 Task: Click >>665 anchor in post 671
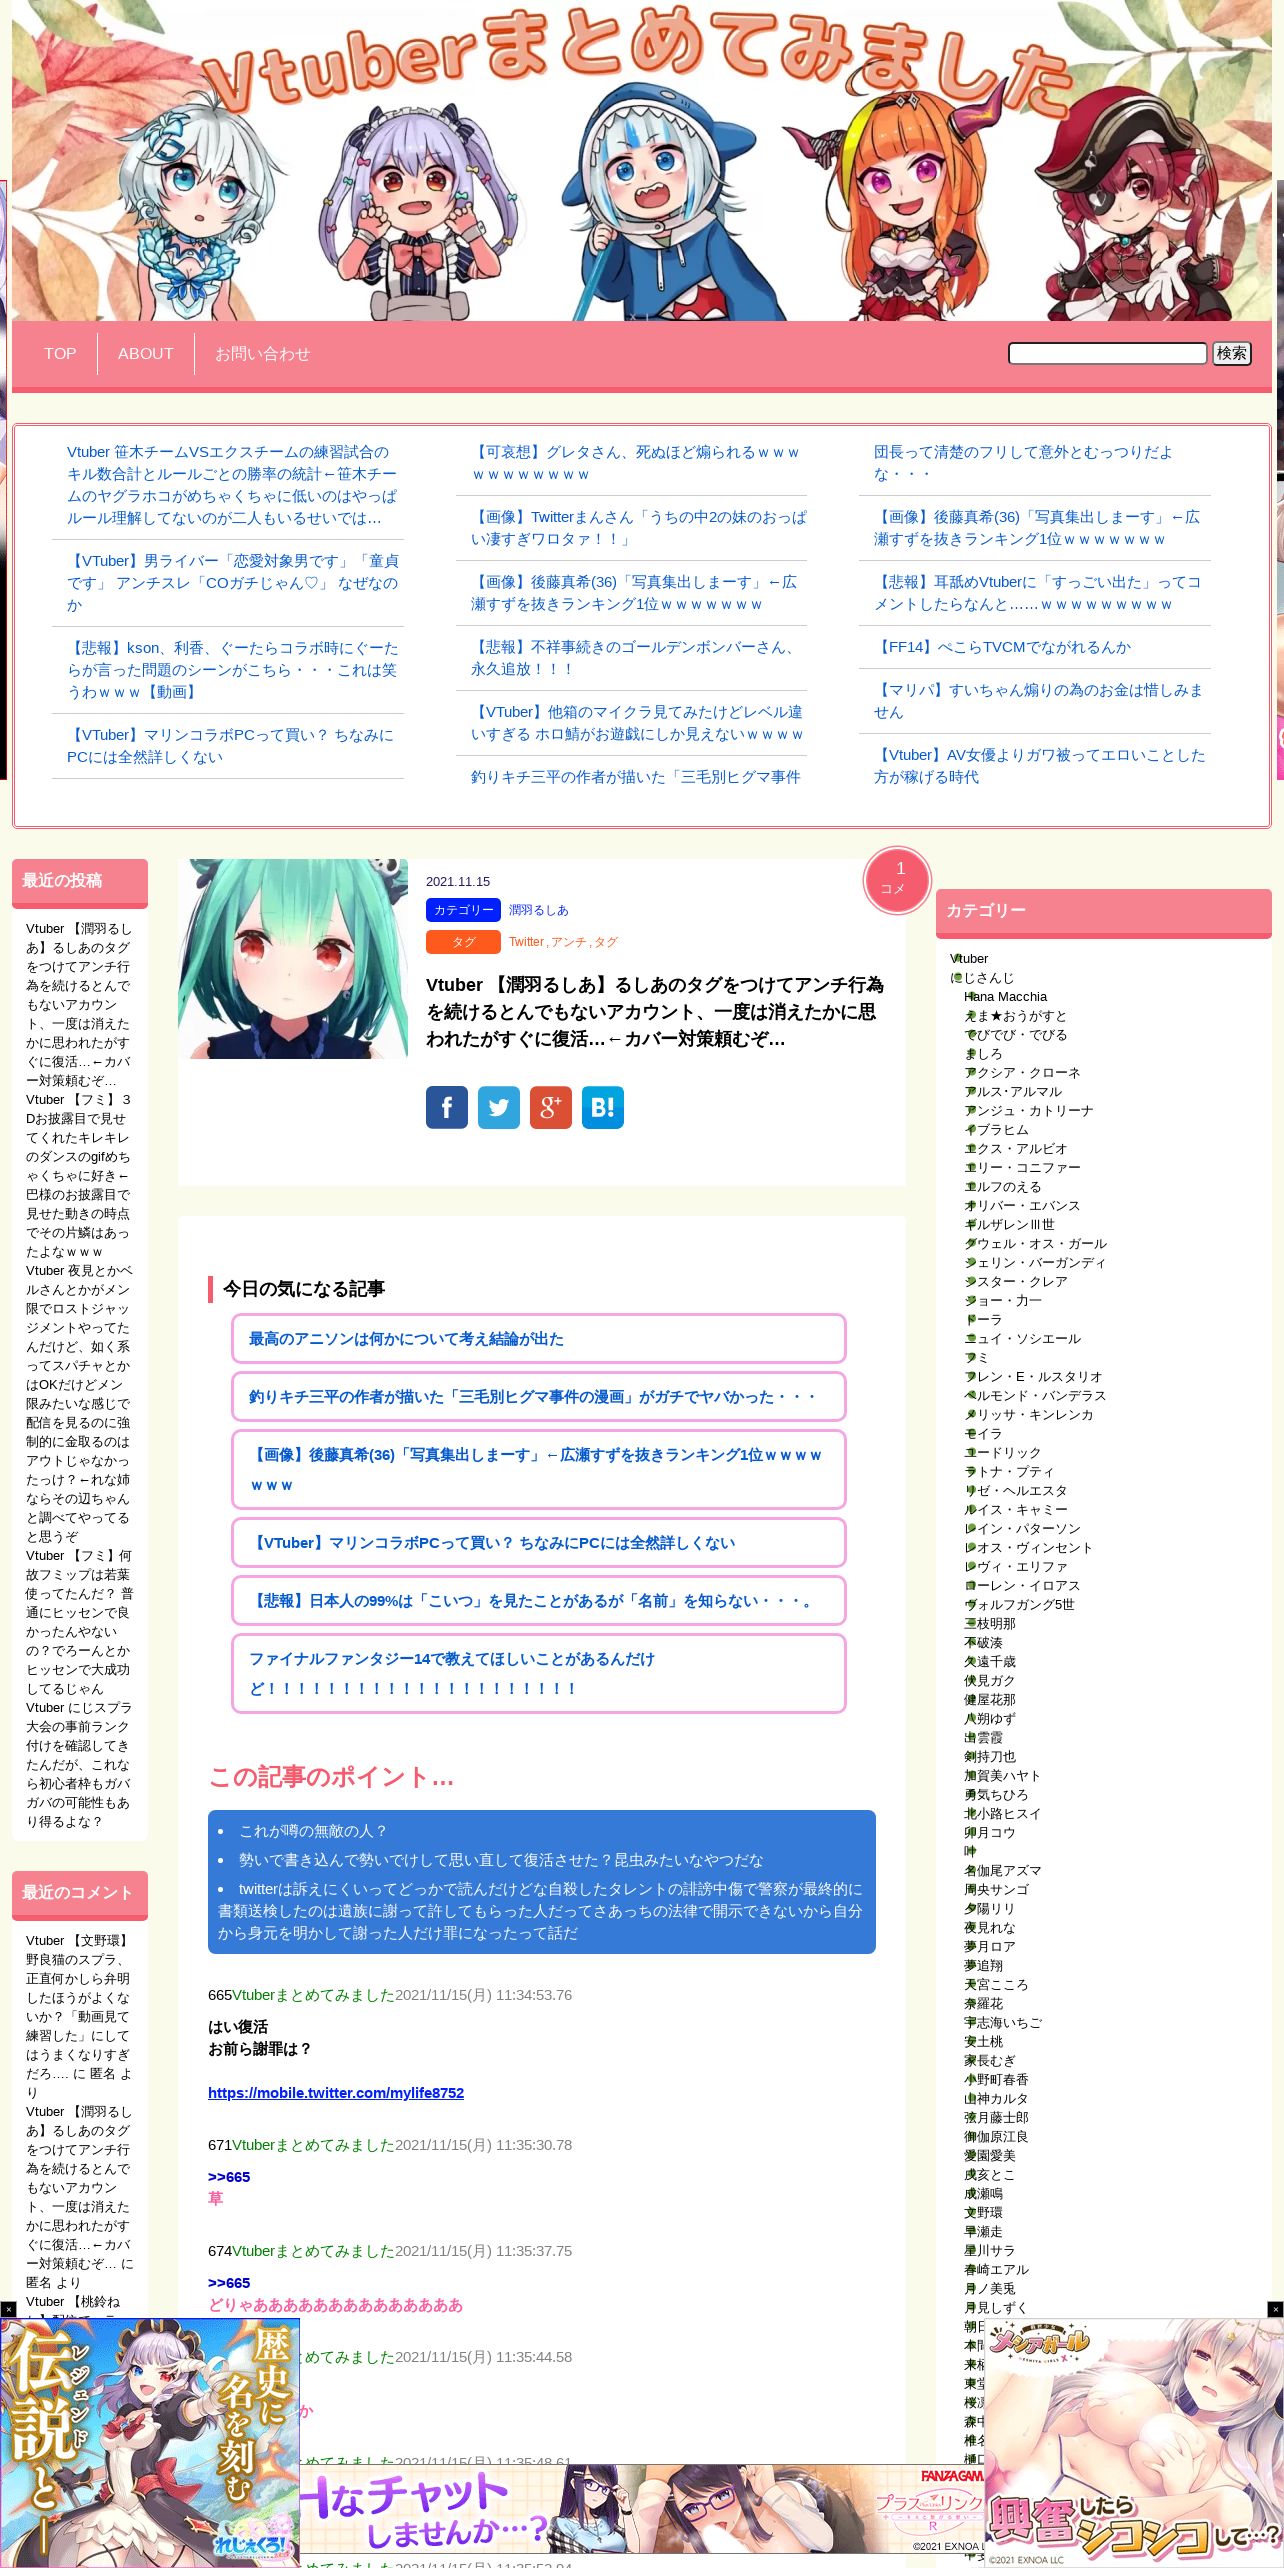tap(229, 2176)
